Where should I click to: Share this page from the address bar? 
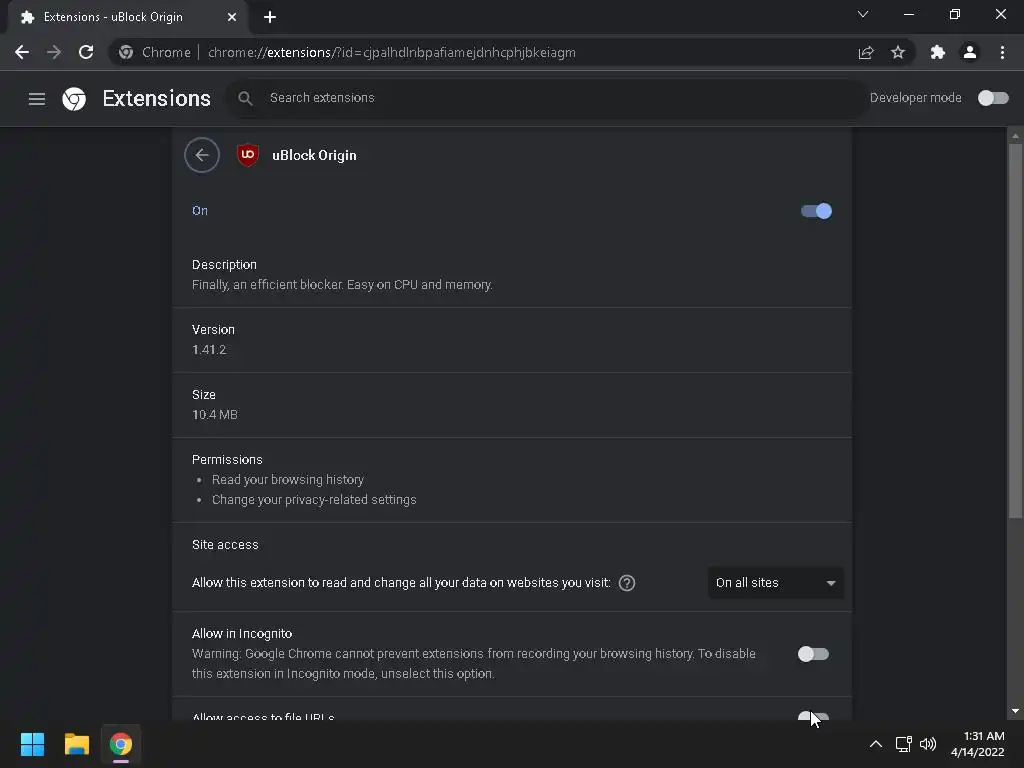point(866,52)
